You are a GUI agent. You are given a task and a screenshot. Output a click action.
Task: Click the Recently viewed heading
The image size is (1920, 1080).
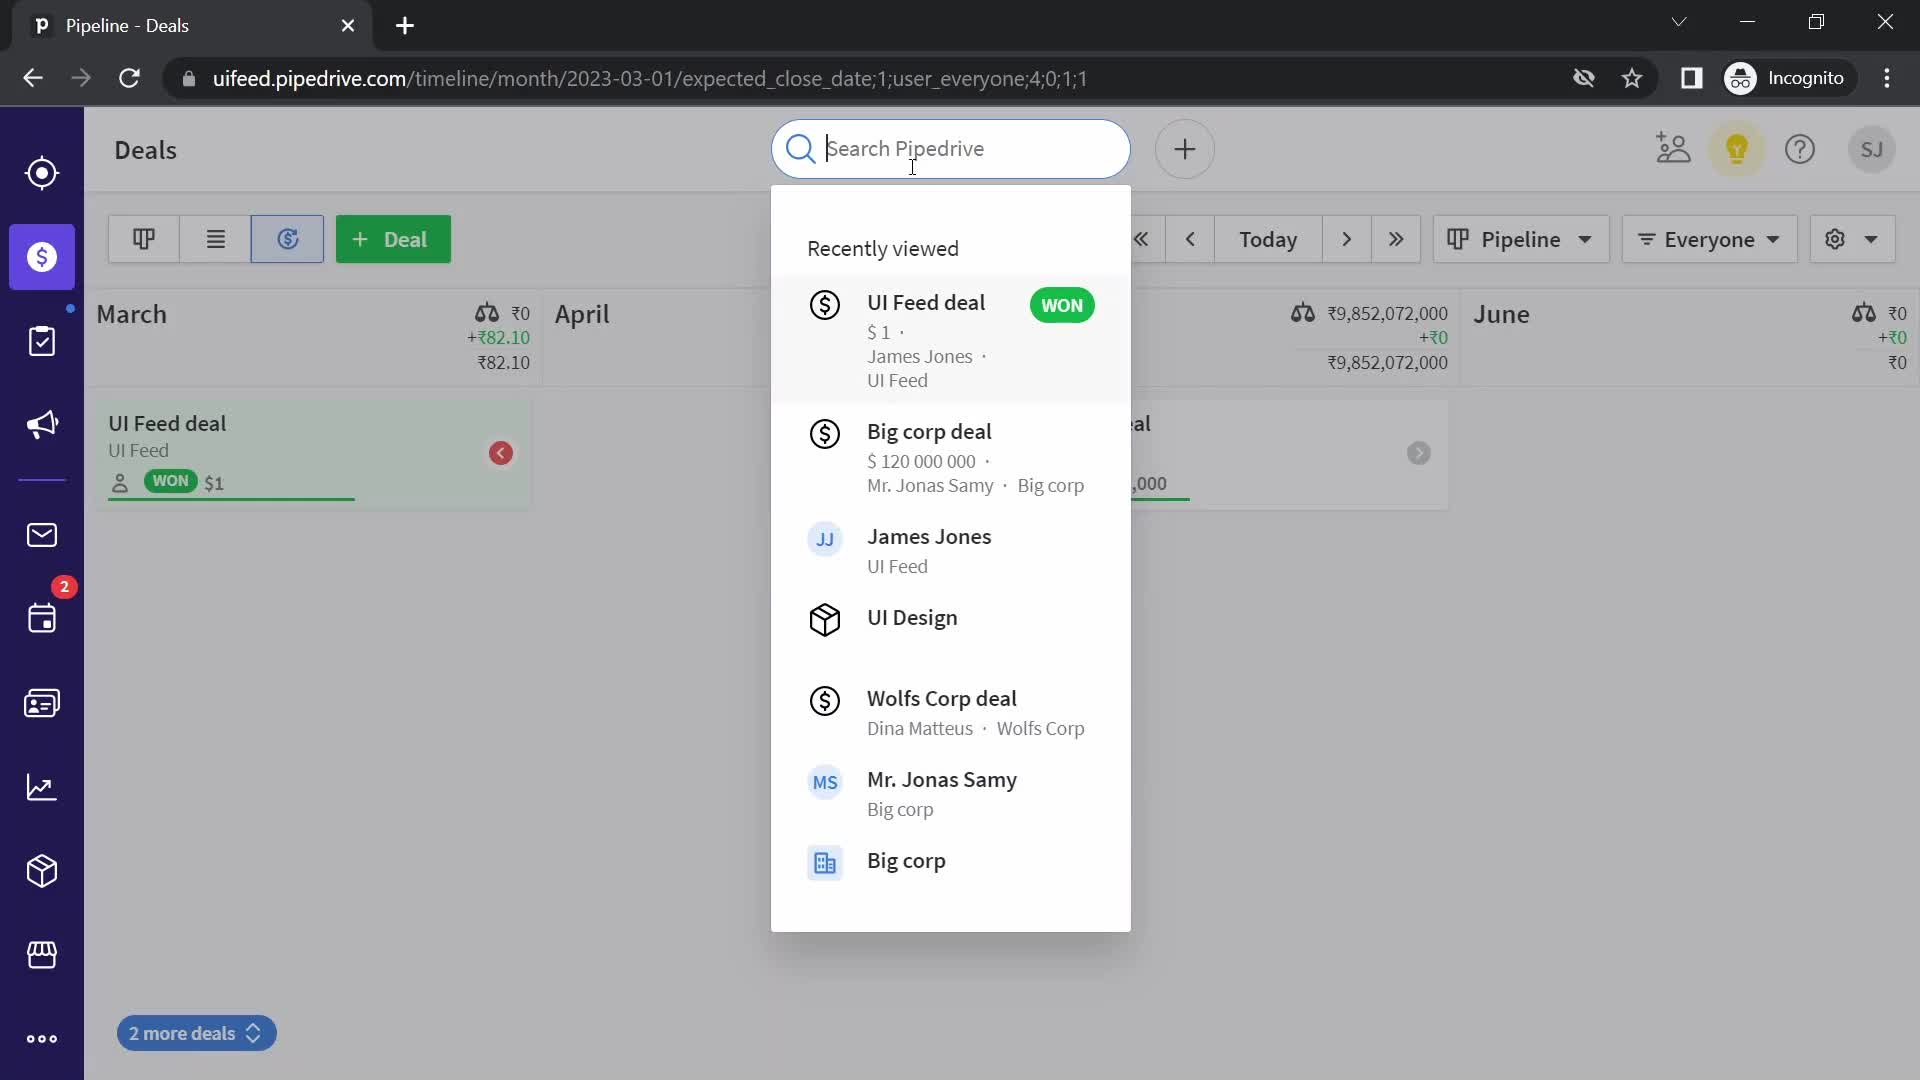(883, 249)
